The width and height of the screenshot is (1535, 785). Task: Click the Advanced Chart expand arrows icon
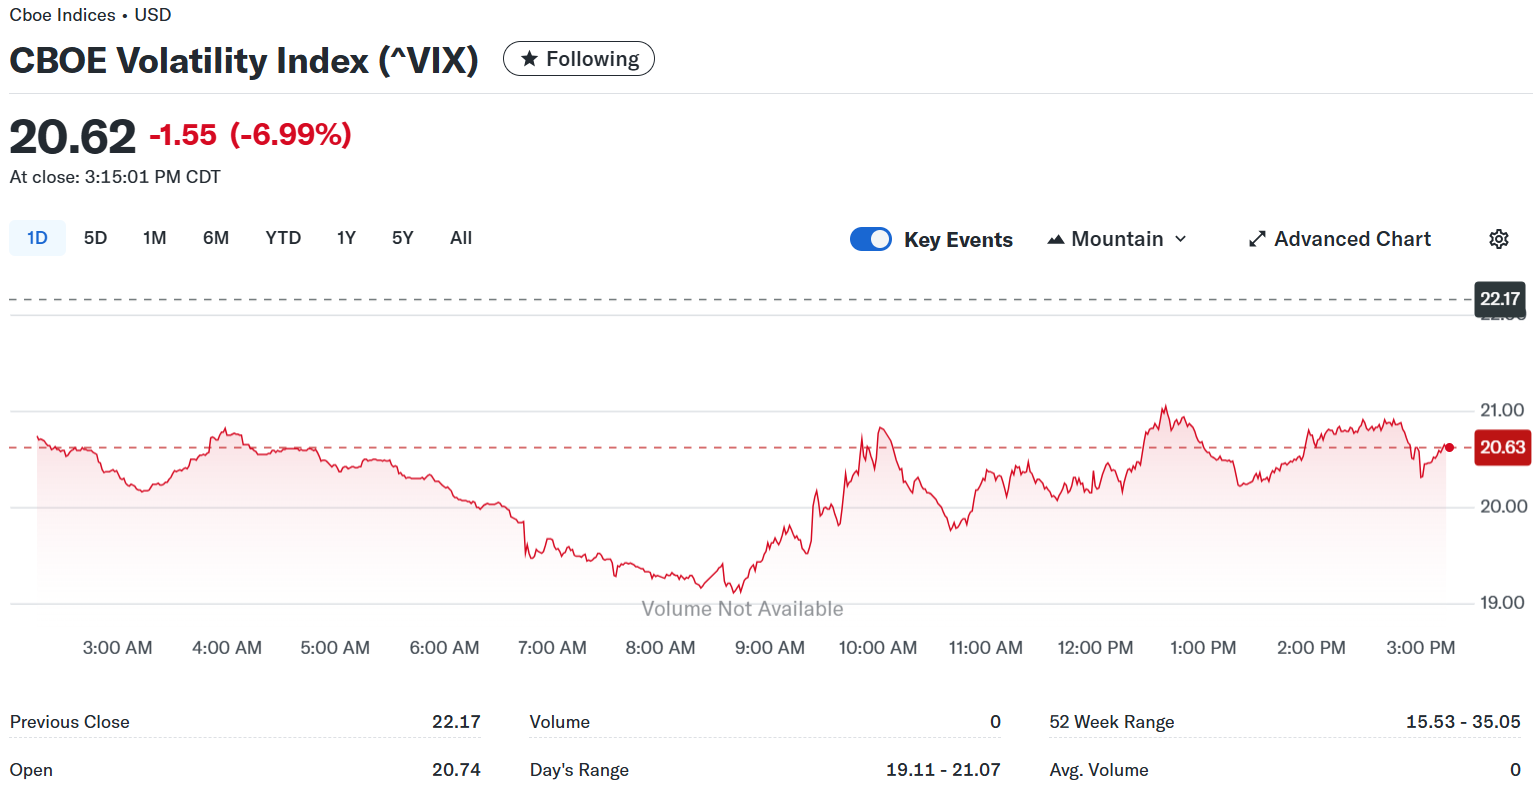point(1257,240)
